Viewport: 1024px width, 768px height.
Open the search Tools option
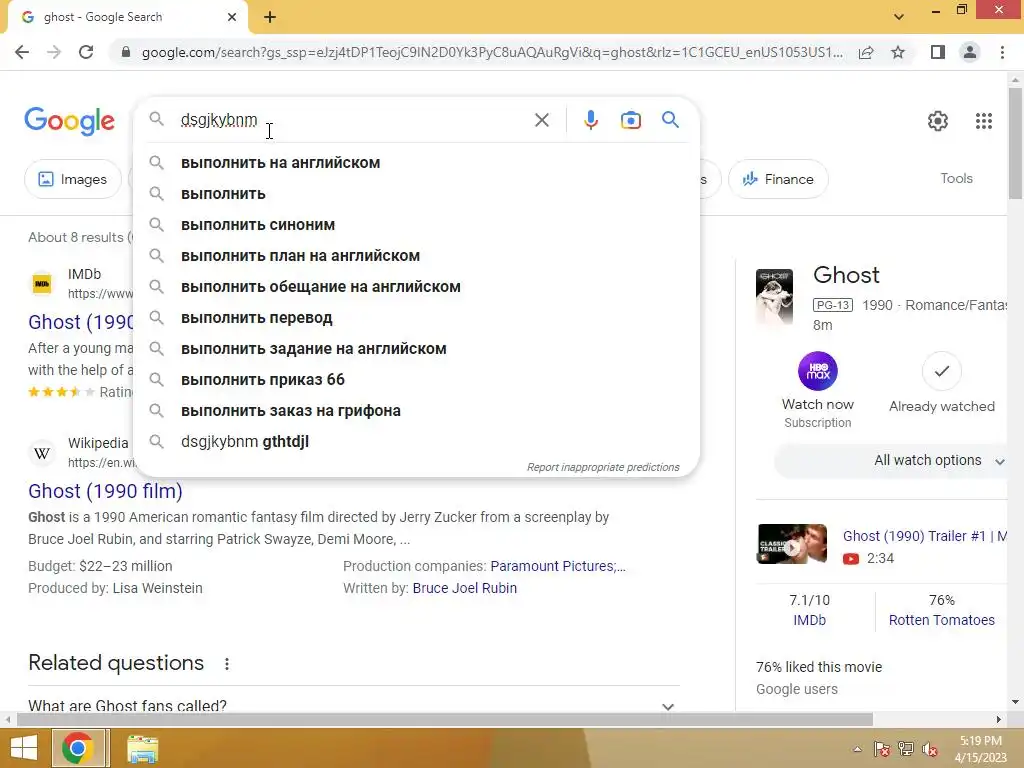[x=956, y=178]
